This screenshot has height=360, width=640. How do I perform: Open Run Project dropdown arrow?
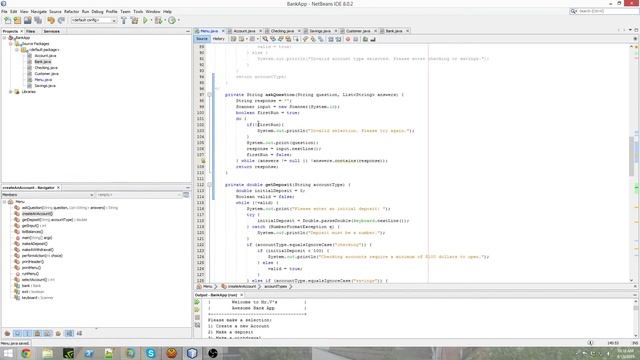click(151, 20)
